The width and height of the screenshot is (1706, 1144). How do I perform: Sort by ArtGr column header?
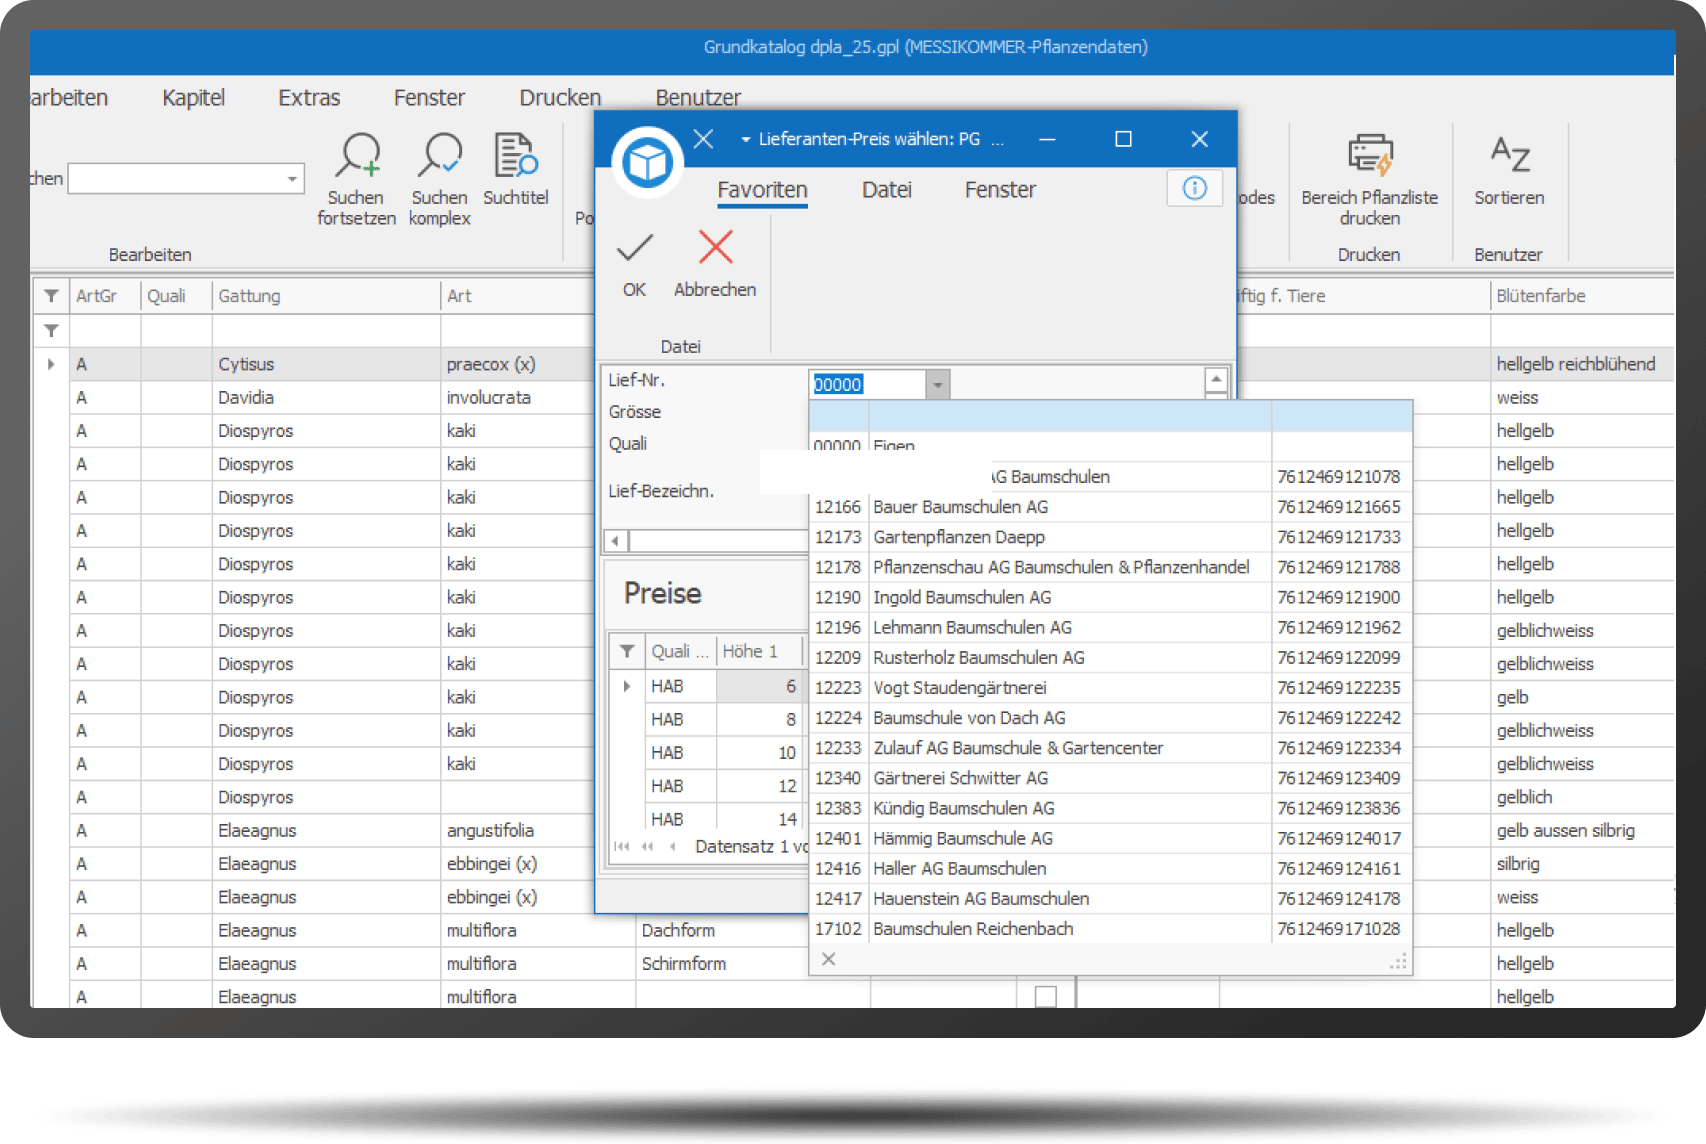[104, 296]
